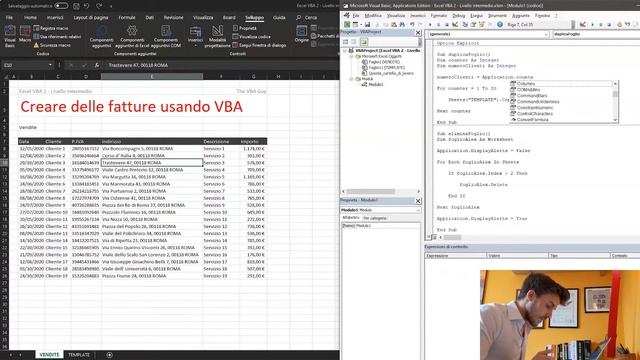Click autocomplete list scrollbar down arrow
Viewport: 640px width, 360px height.
pyautogui.click(x=615, y=120)
